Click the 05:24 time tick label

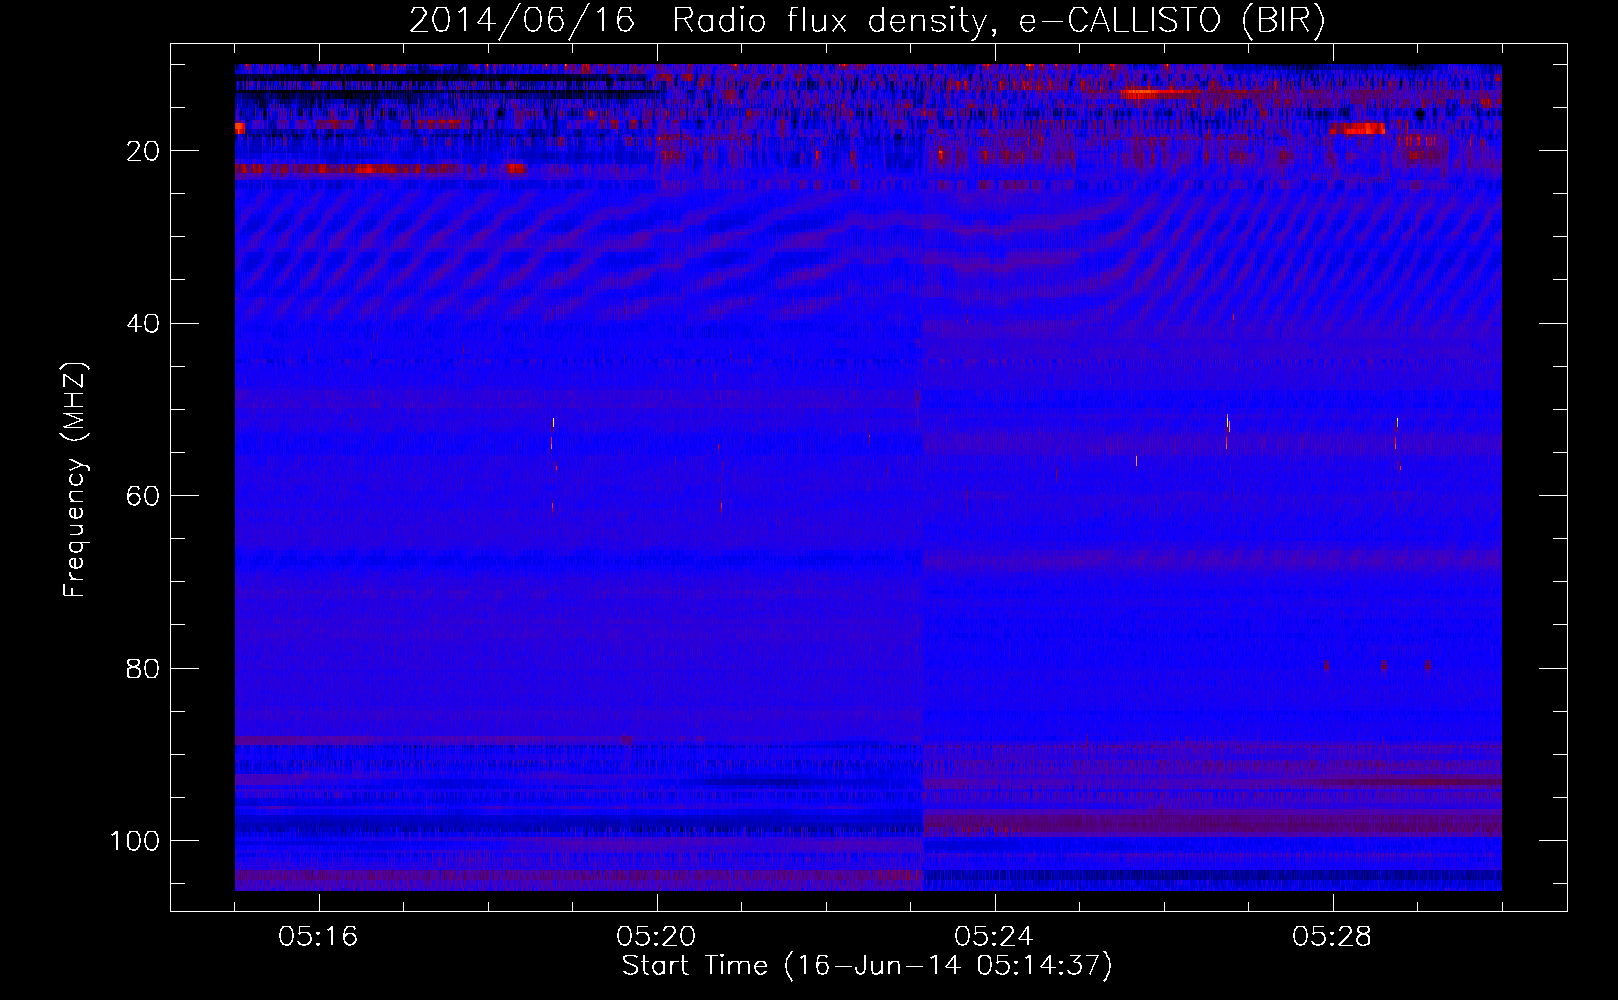pyautogui.click(x=994, y=937)
